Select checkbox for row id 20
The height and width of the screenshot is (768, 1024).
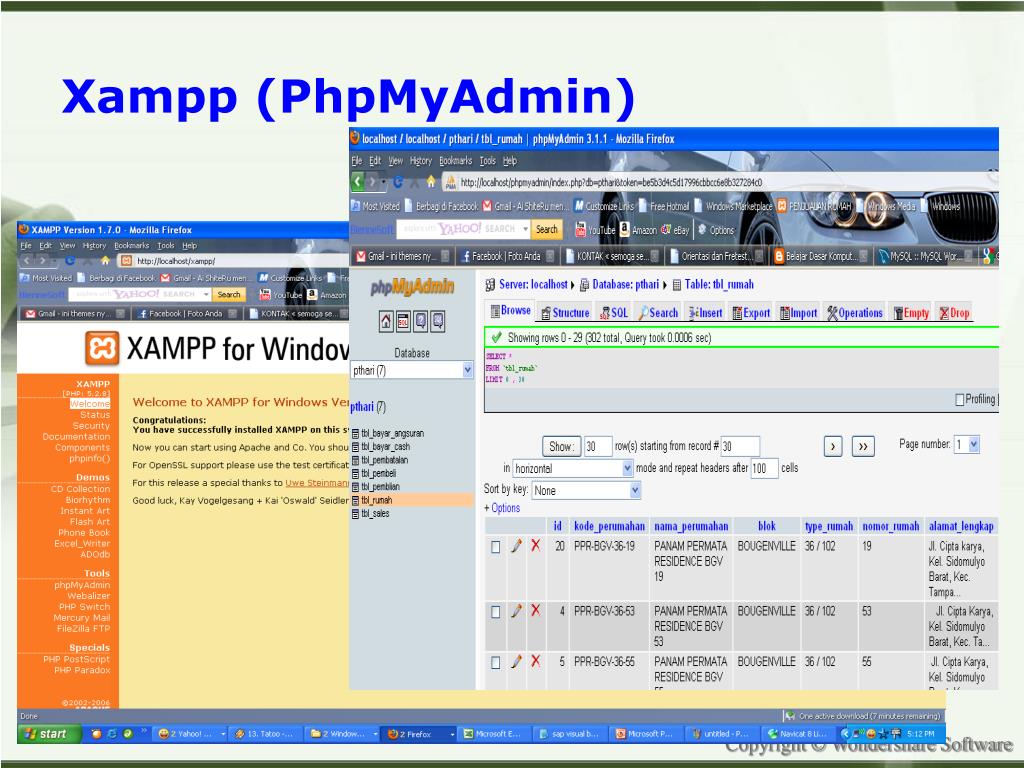click(x=496, y=547)
